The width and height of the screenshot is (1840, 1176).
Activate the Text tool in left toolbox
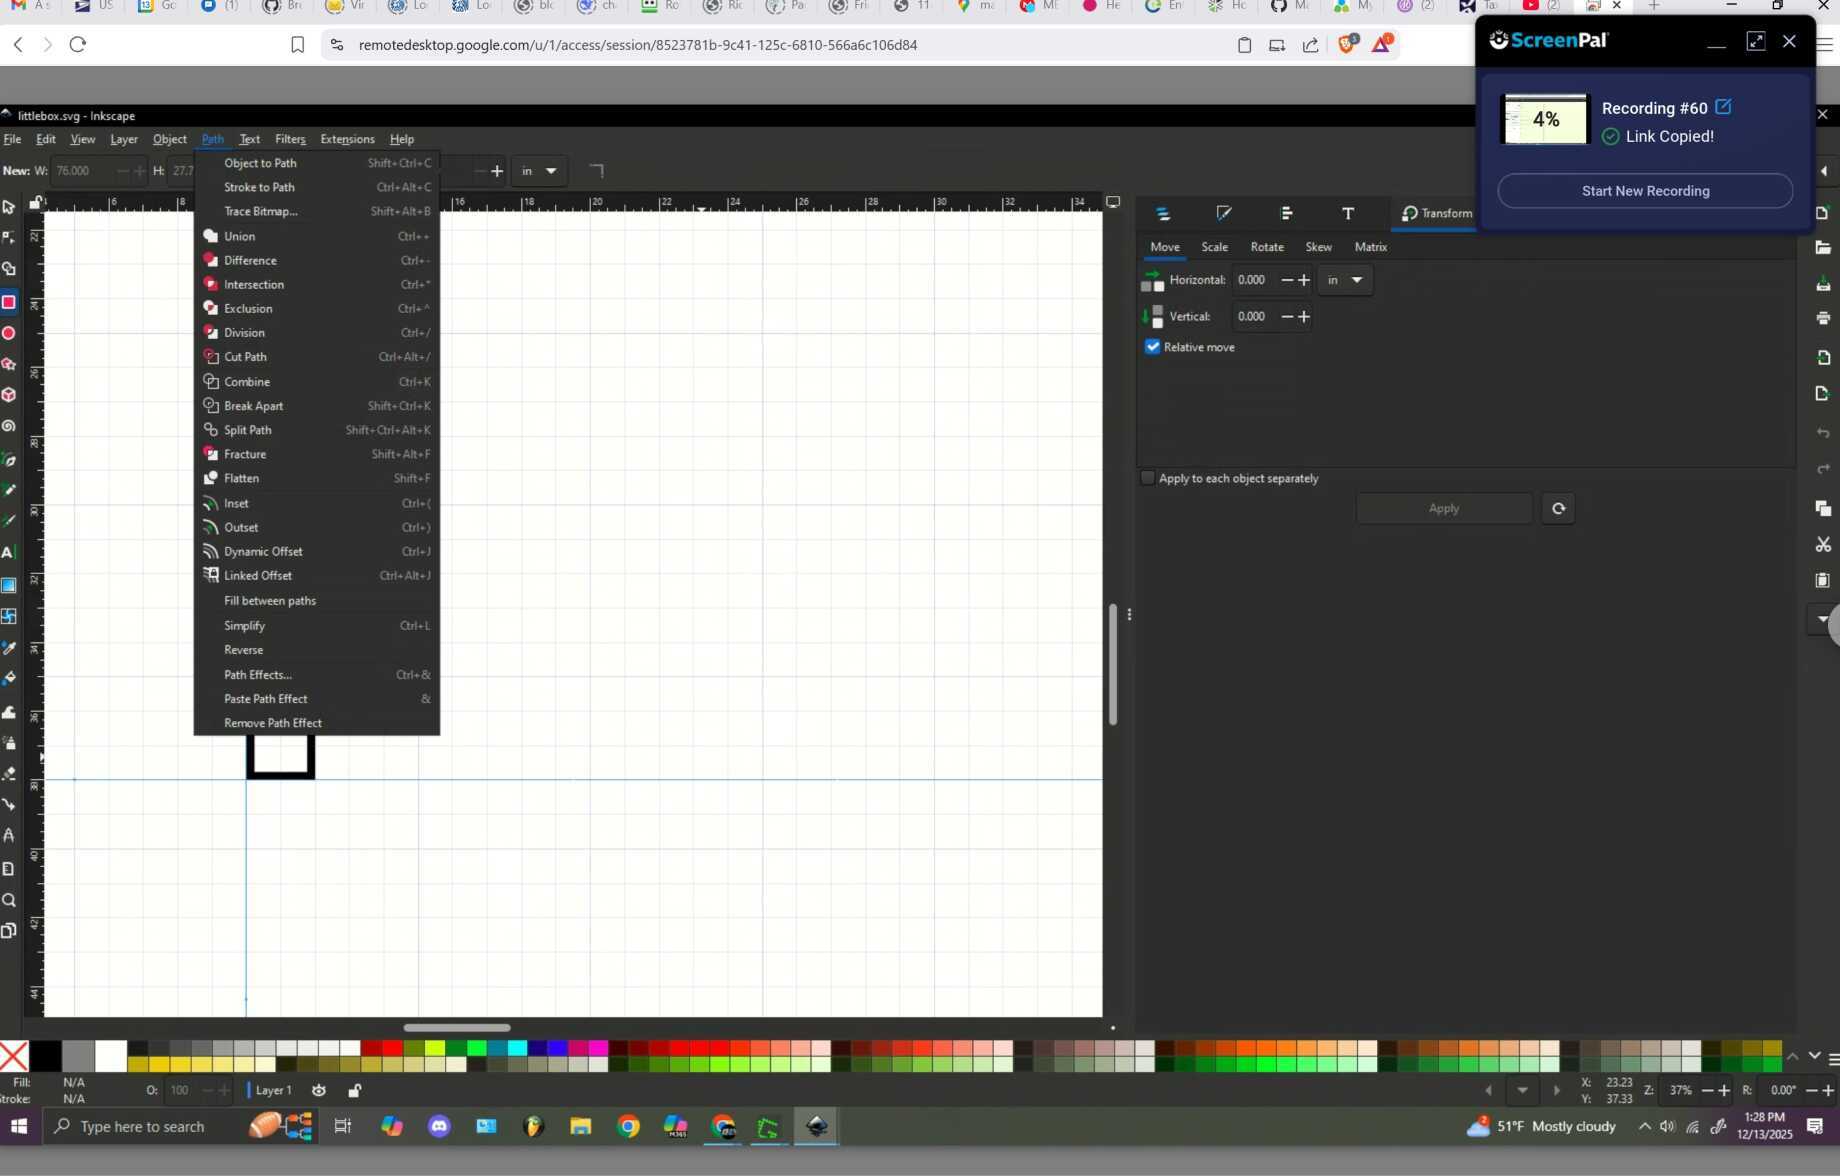pos(9,552)
